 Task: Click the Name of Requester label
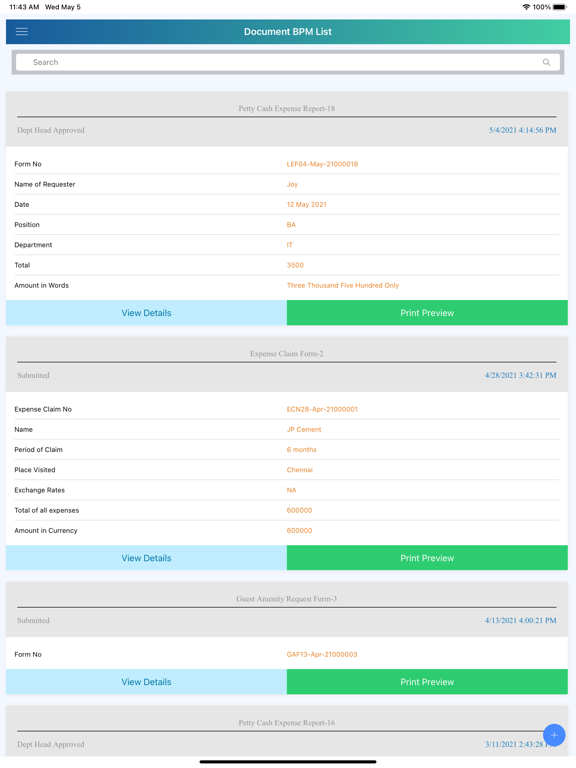45,184
